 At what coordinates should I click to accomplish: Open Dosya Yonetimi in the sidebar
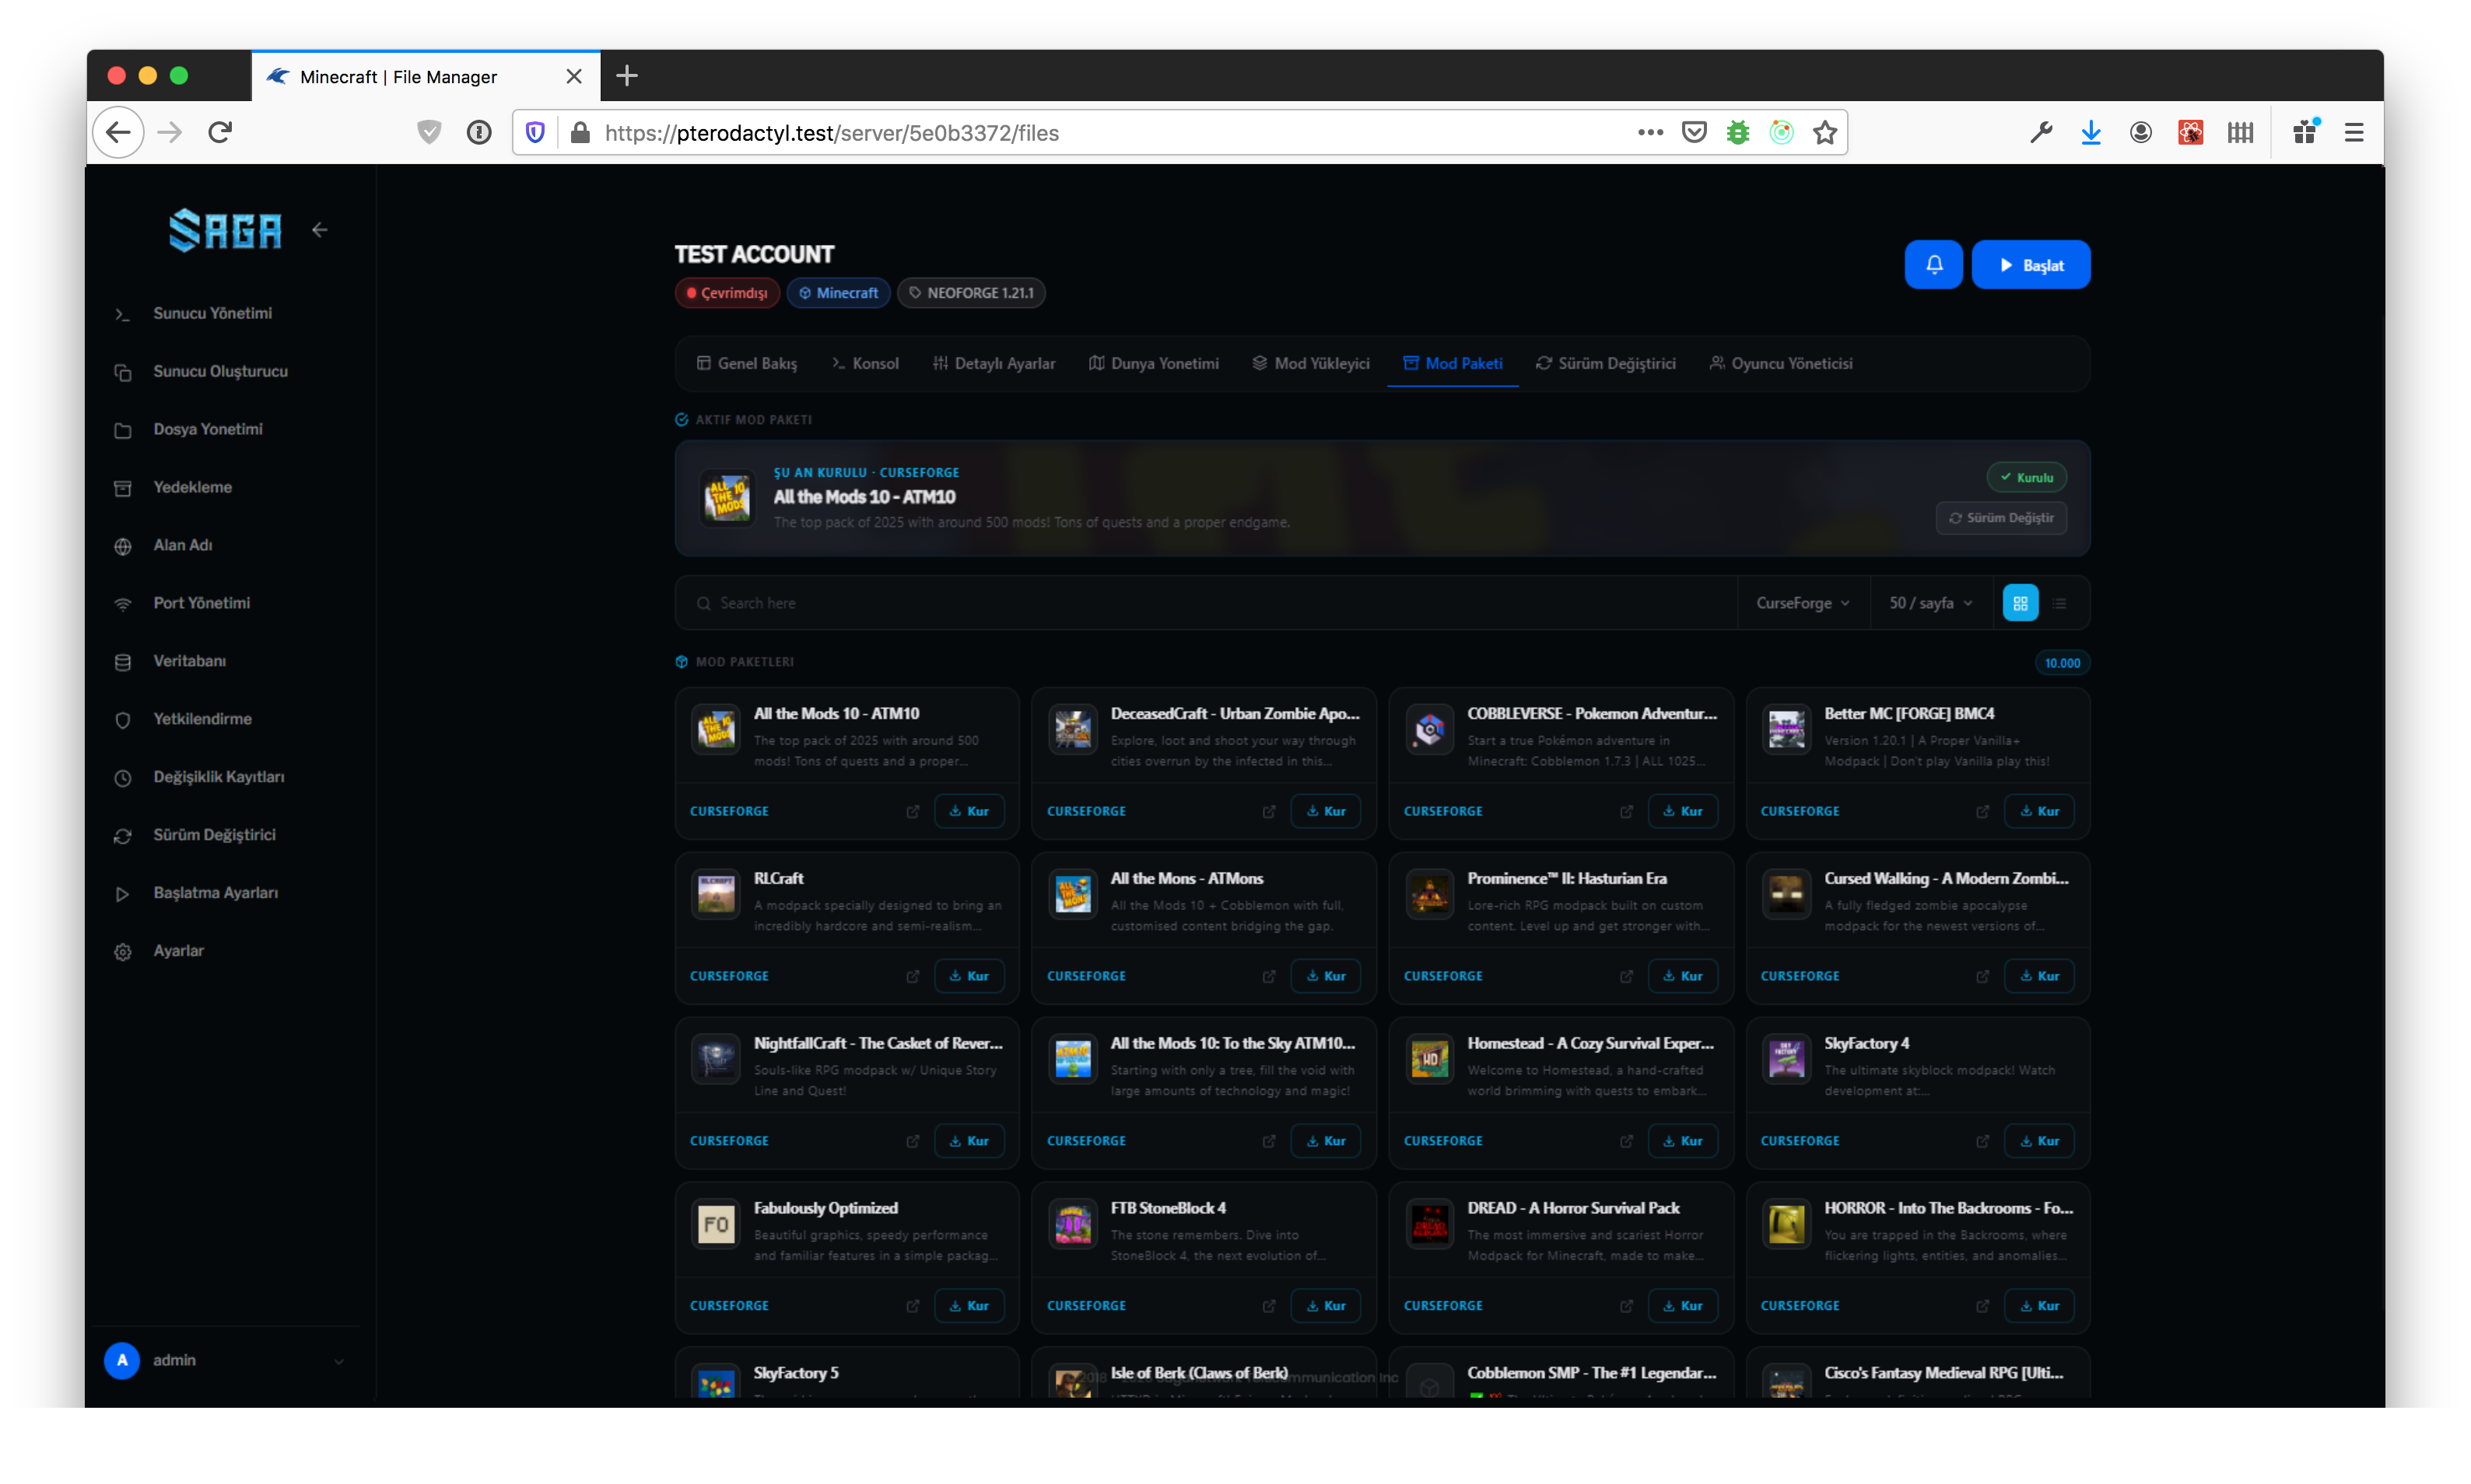[x=207, y=429]
